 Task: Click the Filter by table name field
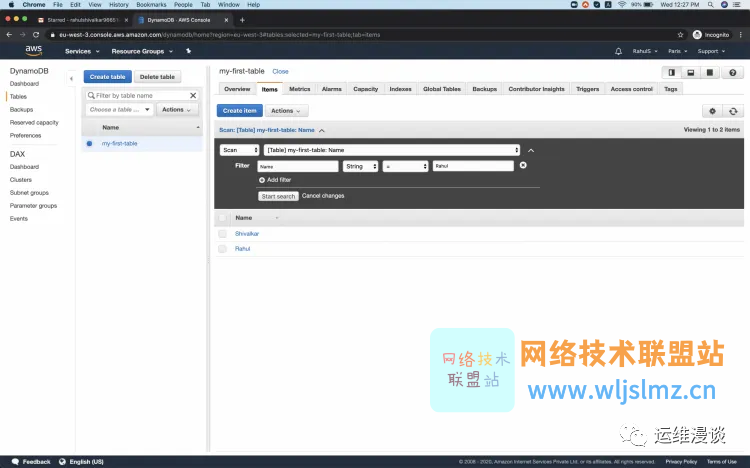(142, 96)
